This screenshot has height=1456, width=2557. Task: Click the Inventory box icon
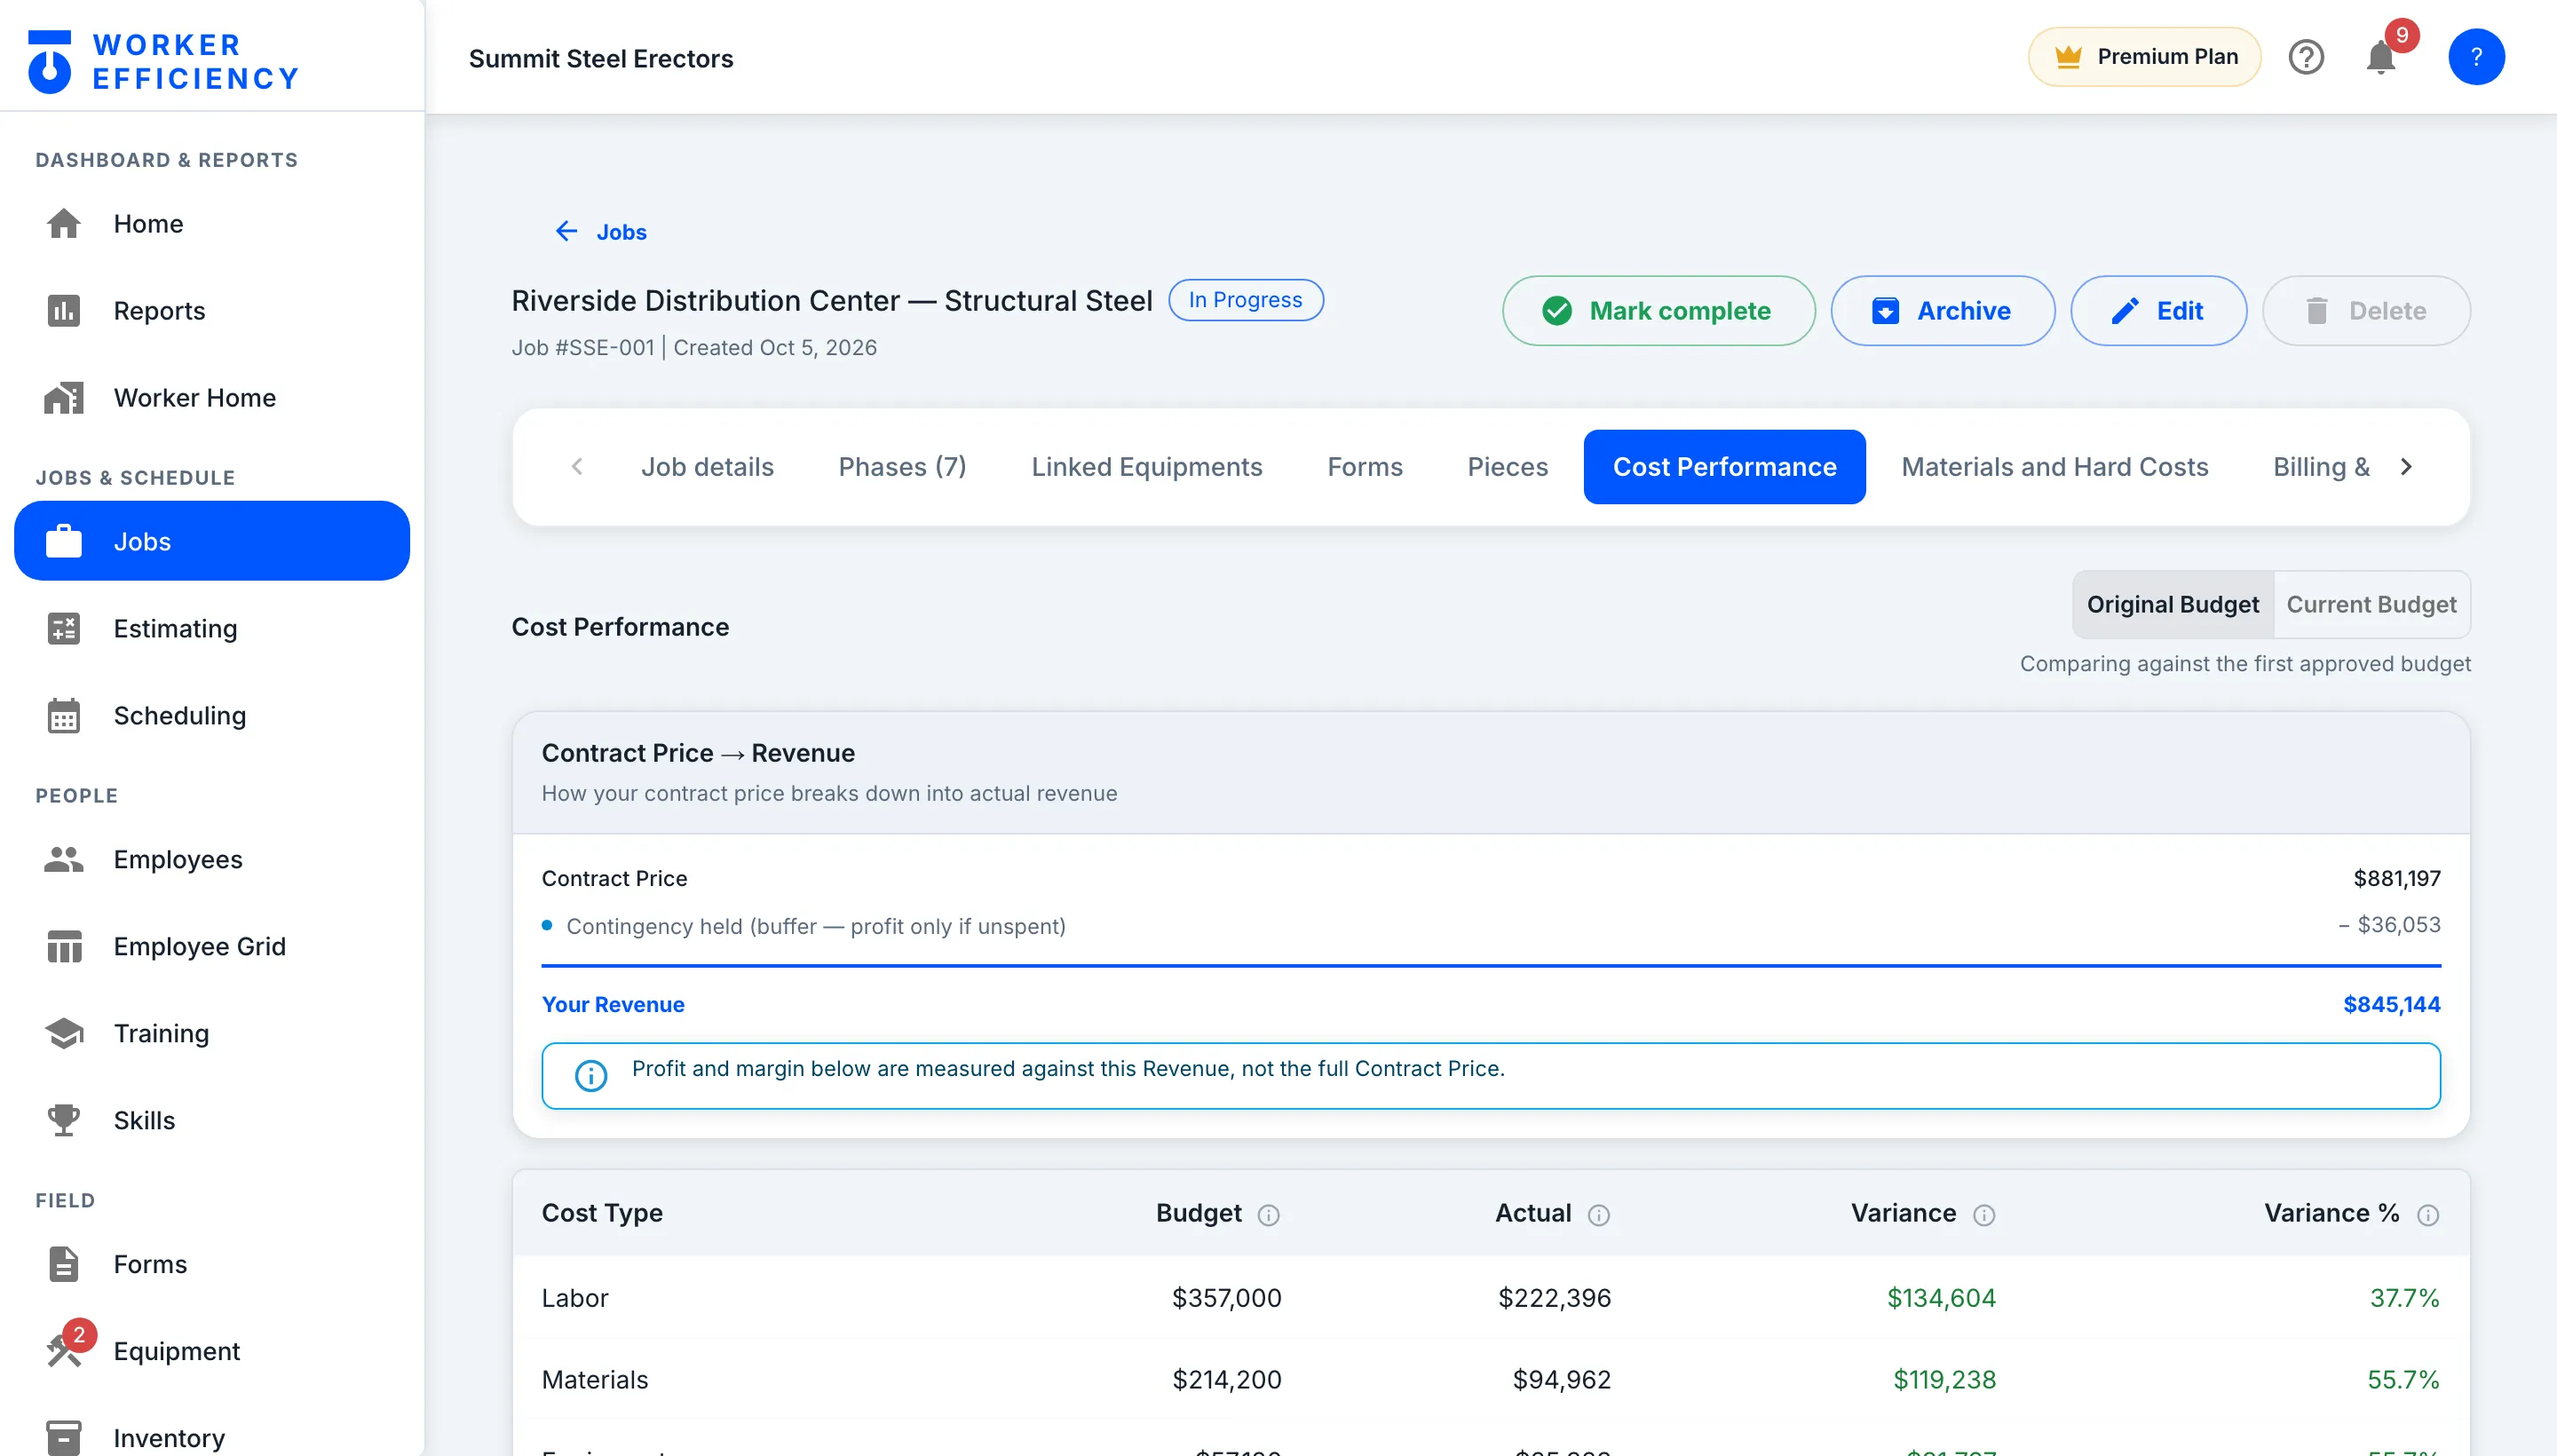click(63, 1437)
